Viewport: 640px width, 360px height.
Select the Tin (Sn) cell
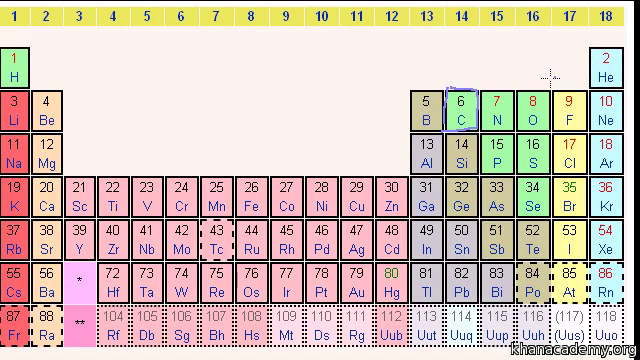point(461,240)
